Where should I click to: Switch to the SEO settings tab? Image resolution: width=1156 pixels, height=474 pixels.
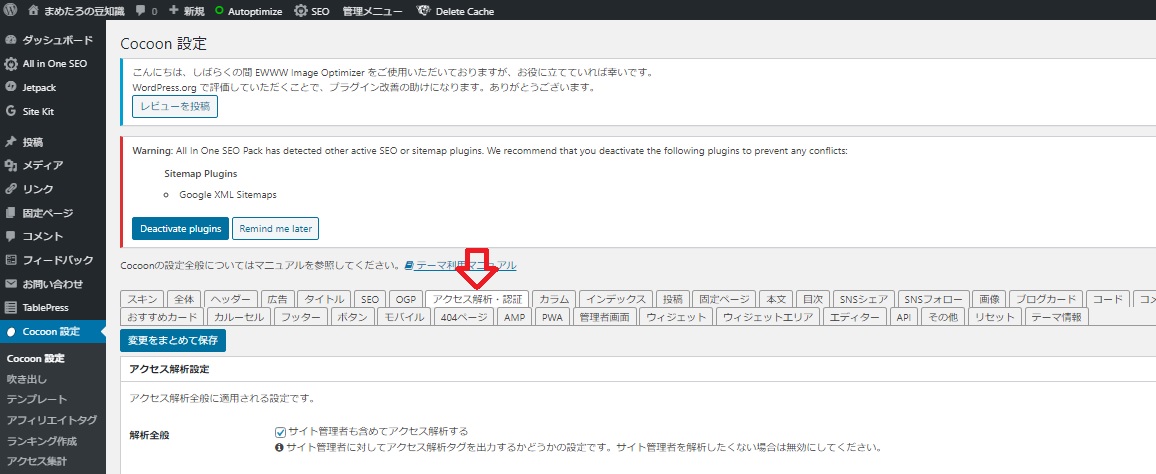370,299
